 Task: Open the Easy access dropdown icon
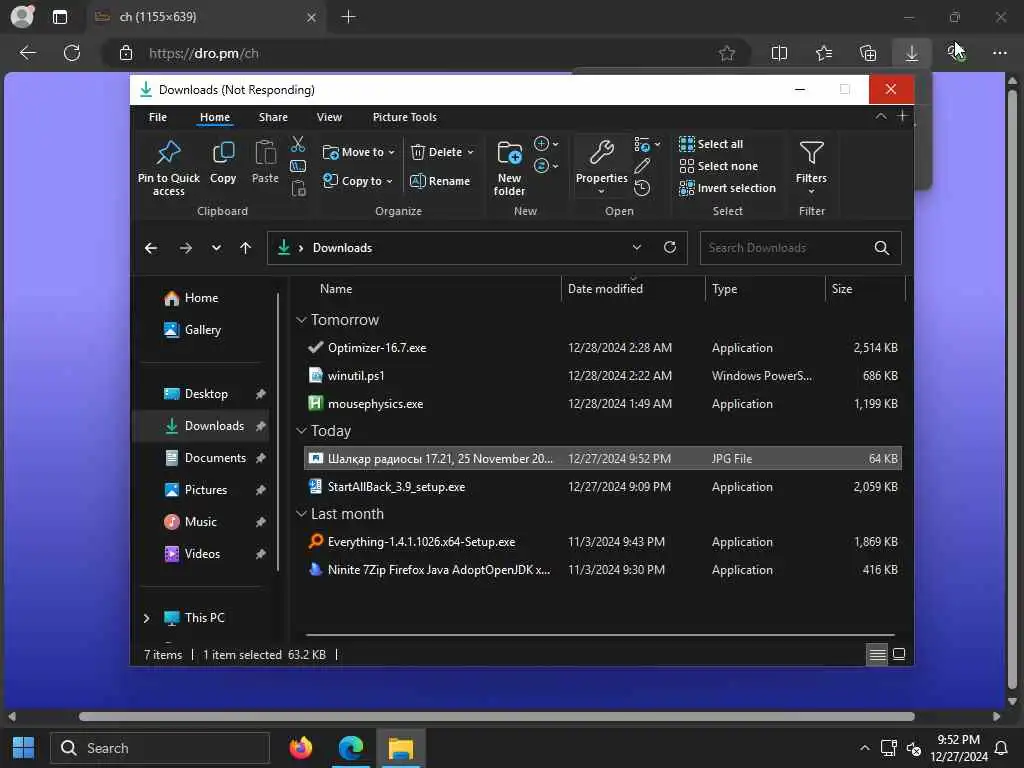[546, 166]
